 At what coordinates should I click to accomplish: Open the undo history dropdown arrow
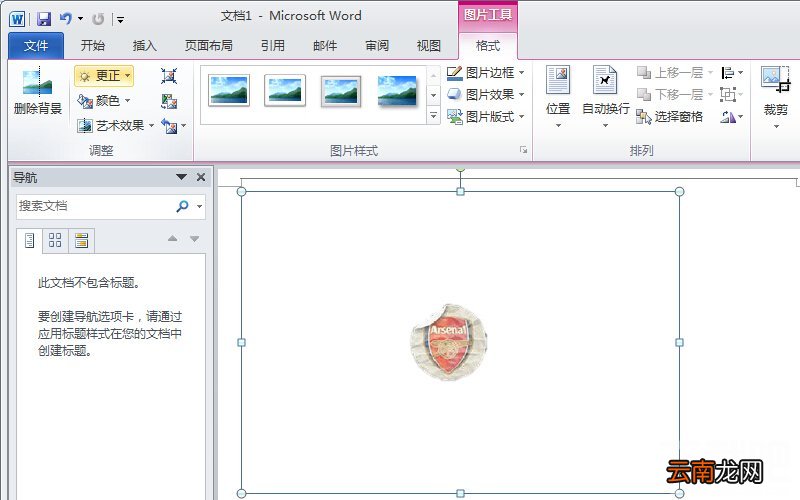point(80,19)
